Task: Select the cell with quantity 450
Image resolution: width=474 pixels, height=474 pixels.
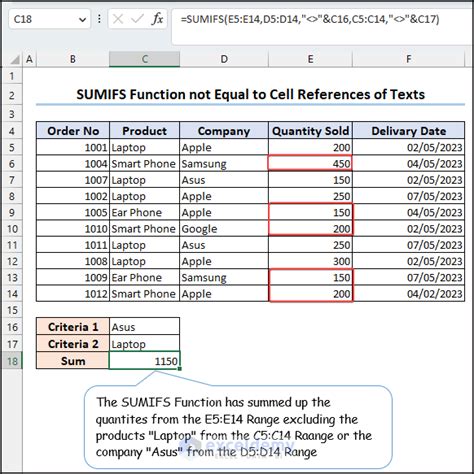Action: [310, 163]
